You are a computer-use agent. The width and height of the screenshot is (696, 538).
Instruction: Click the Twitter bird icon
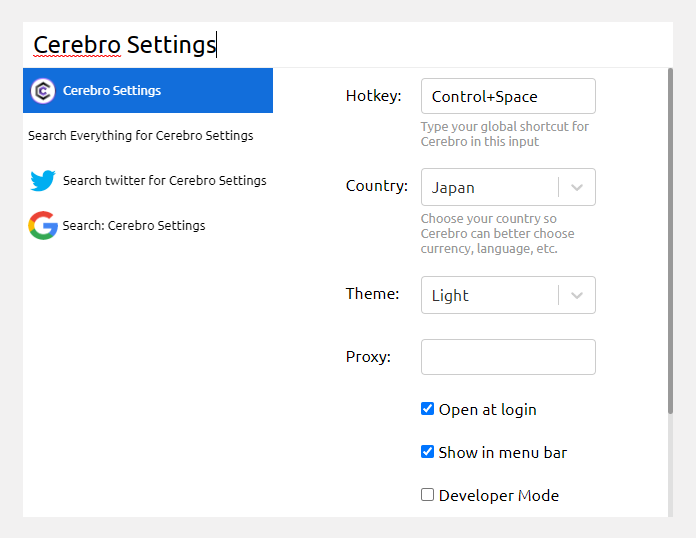pos(43,180)
